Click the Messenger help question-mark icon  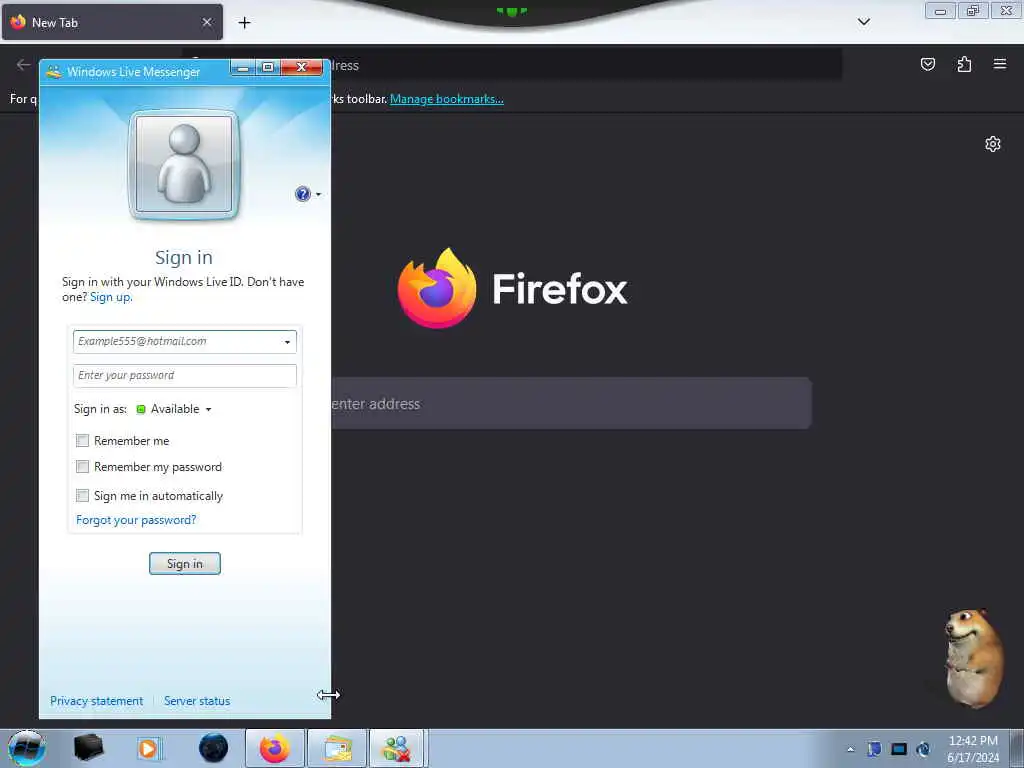(302, 194)
